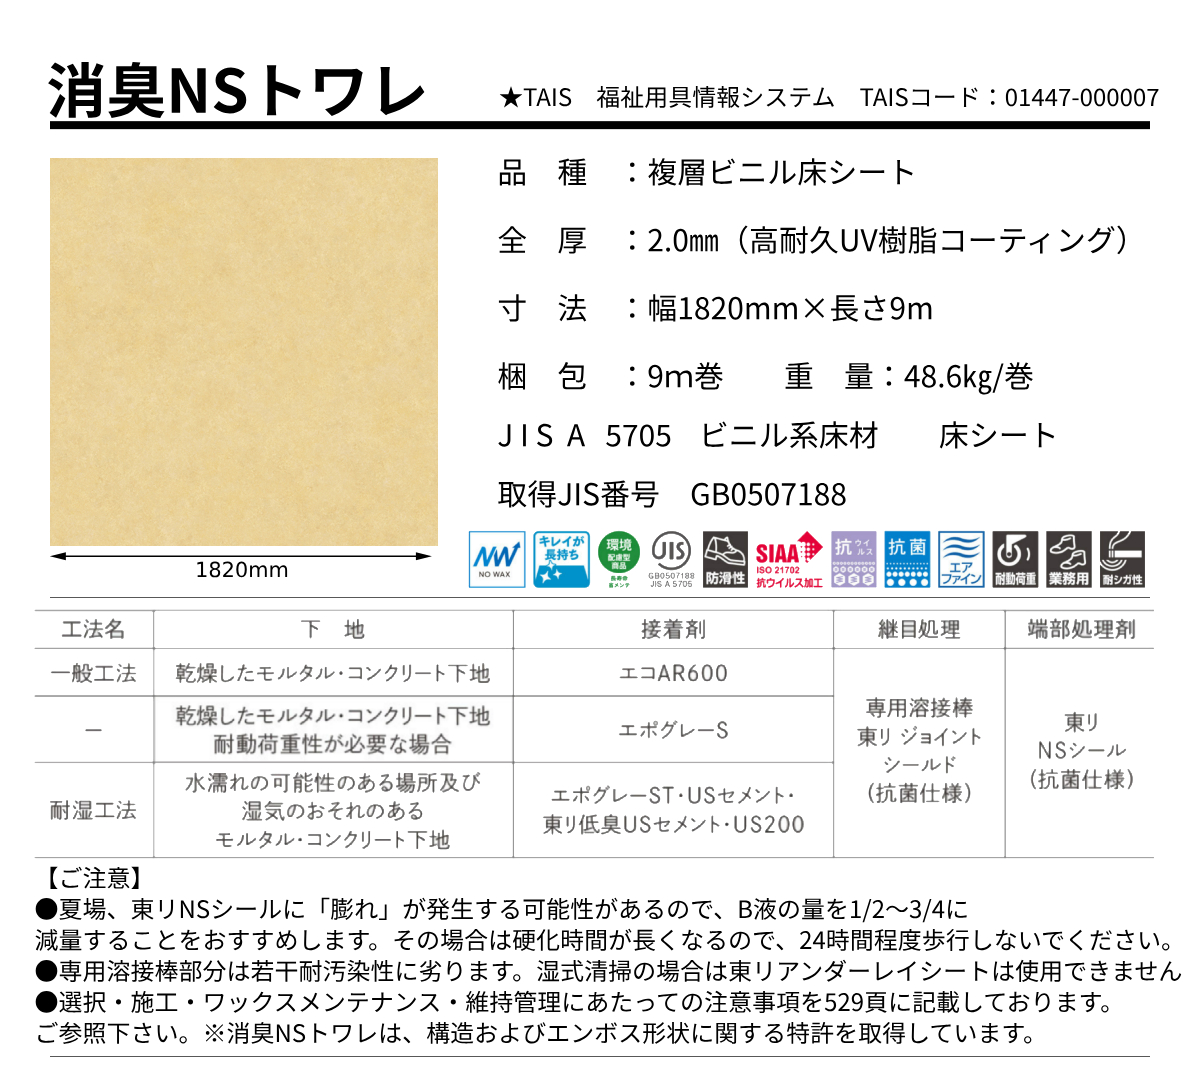Click the 48.6kg/巻 weight value
1200x1070 pixels.
tap(968, 376)
